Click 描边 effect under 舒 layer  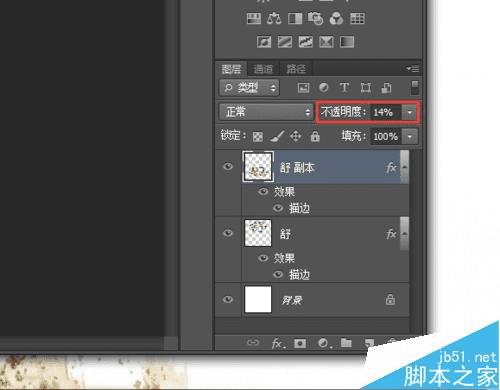tap(299, 275)
